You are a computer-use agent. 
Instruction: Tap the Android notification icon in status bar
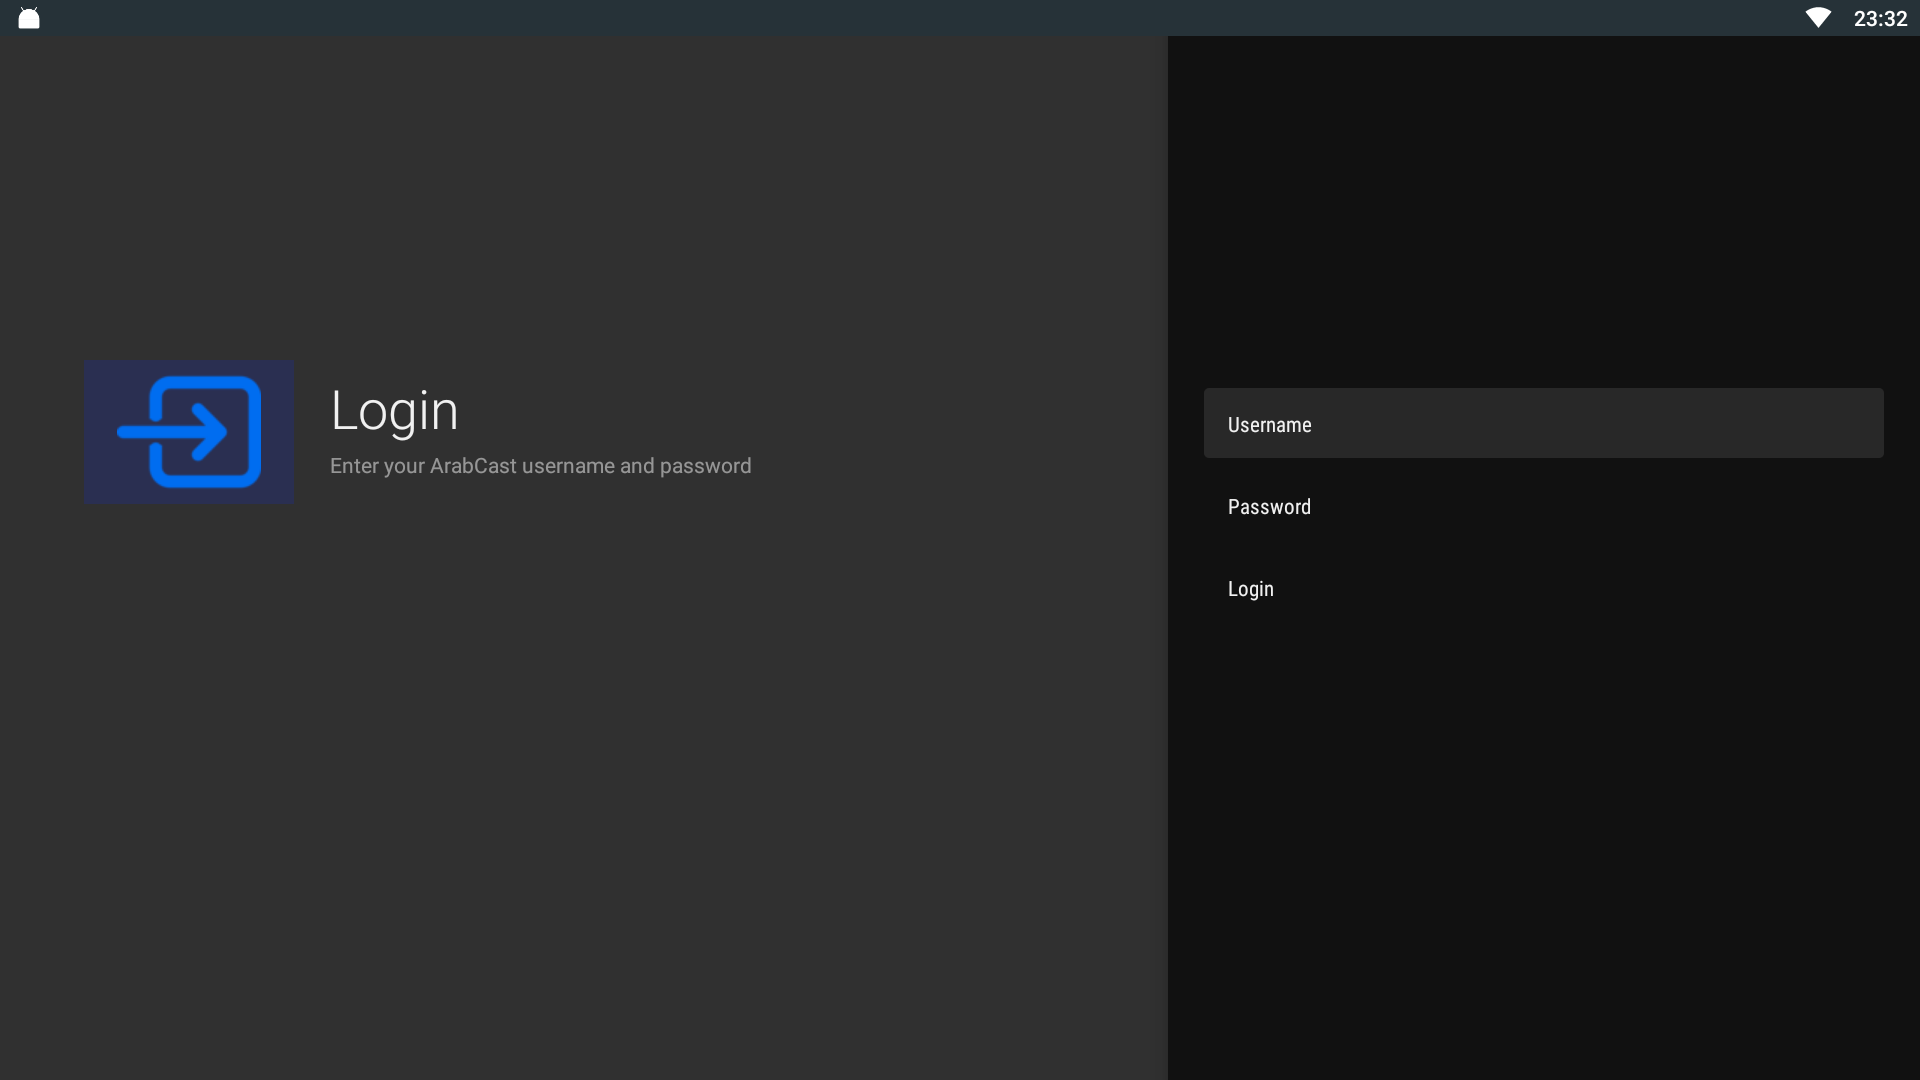pos(29,18)
